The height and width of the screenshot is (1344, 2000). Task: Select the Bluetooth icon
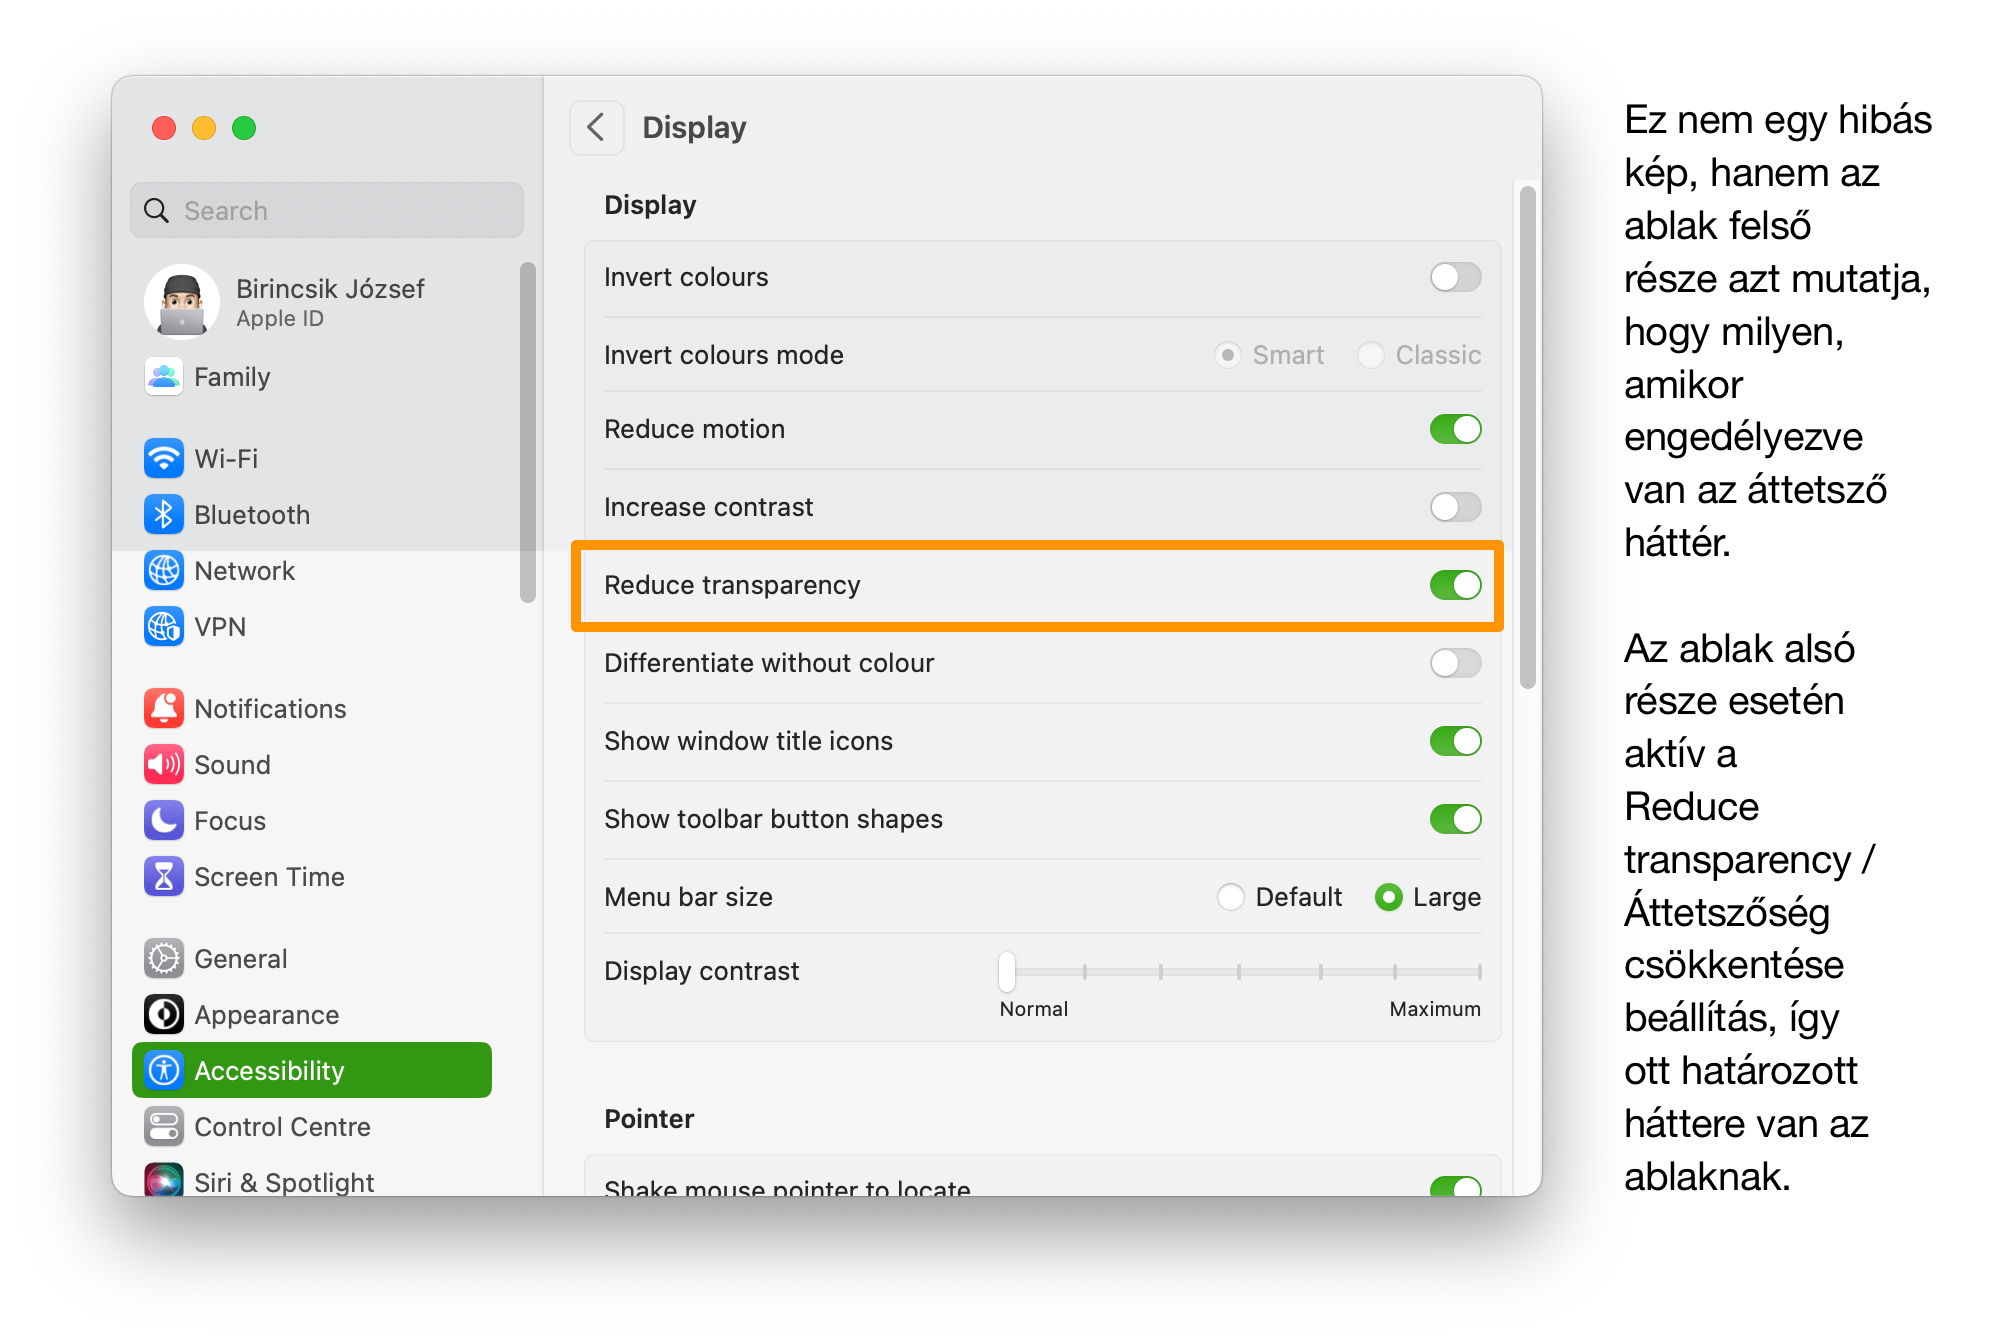(164, 515)
